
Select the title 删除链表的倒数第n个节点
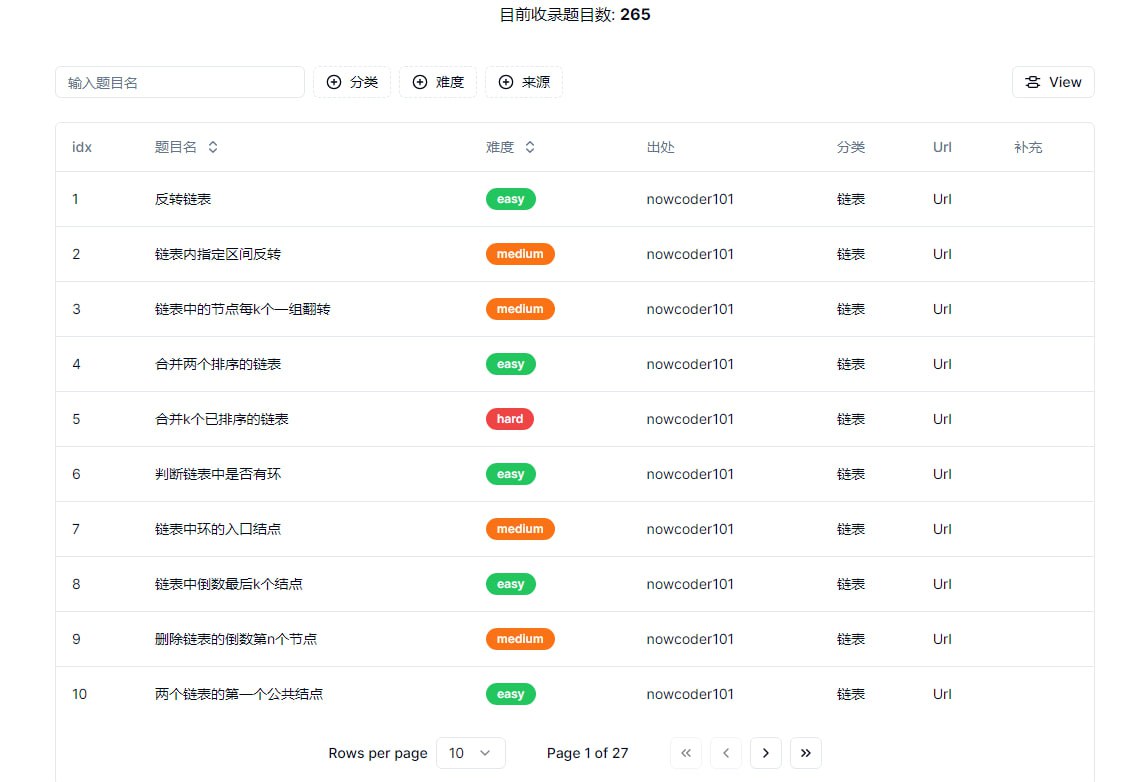pyautogui.click(x=235, y=640)
